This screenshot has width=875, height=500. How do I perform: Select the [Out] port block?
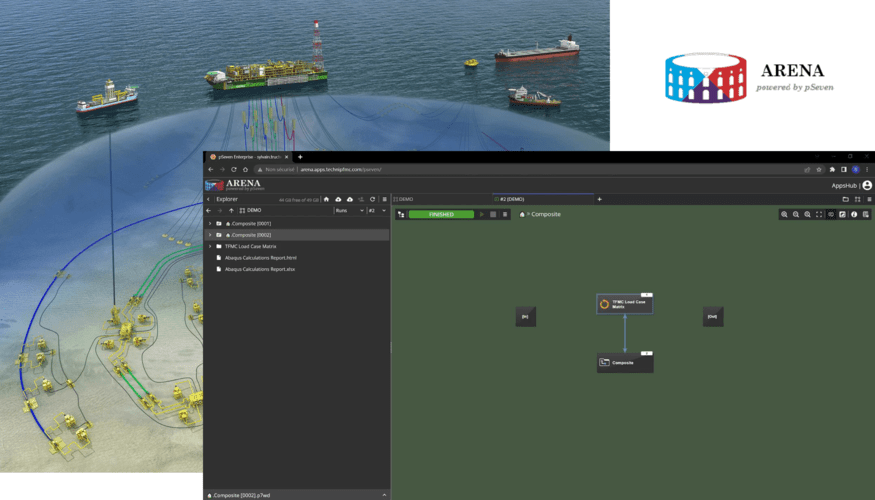(713, 316)
